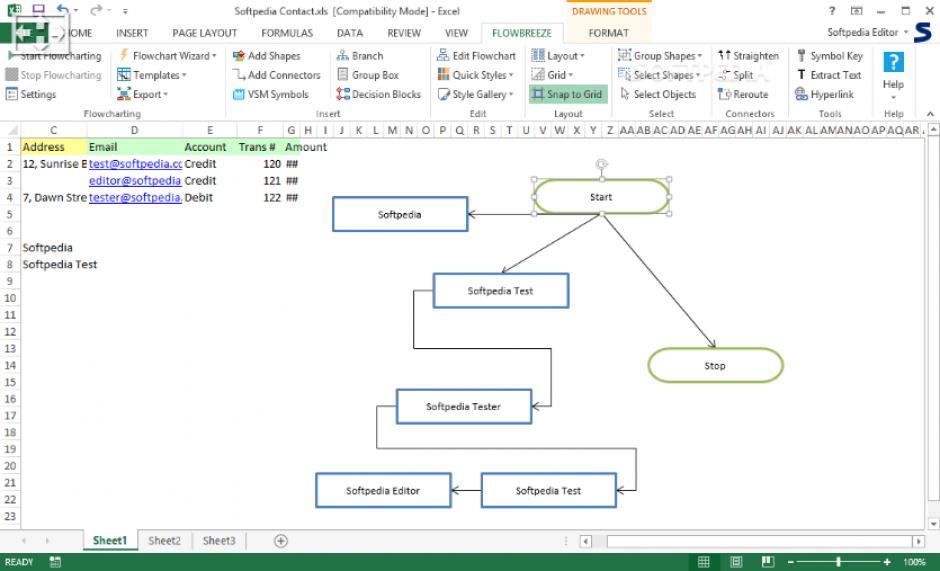Insert a Group Box
The height and width of the screenshot is (571, 940).
(367, 75)
